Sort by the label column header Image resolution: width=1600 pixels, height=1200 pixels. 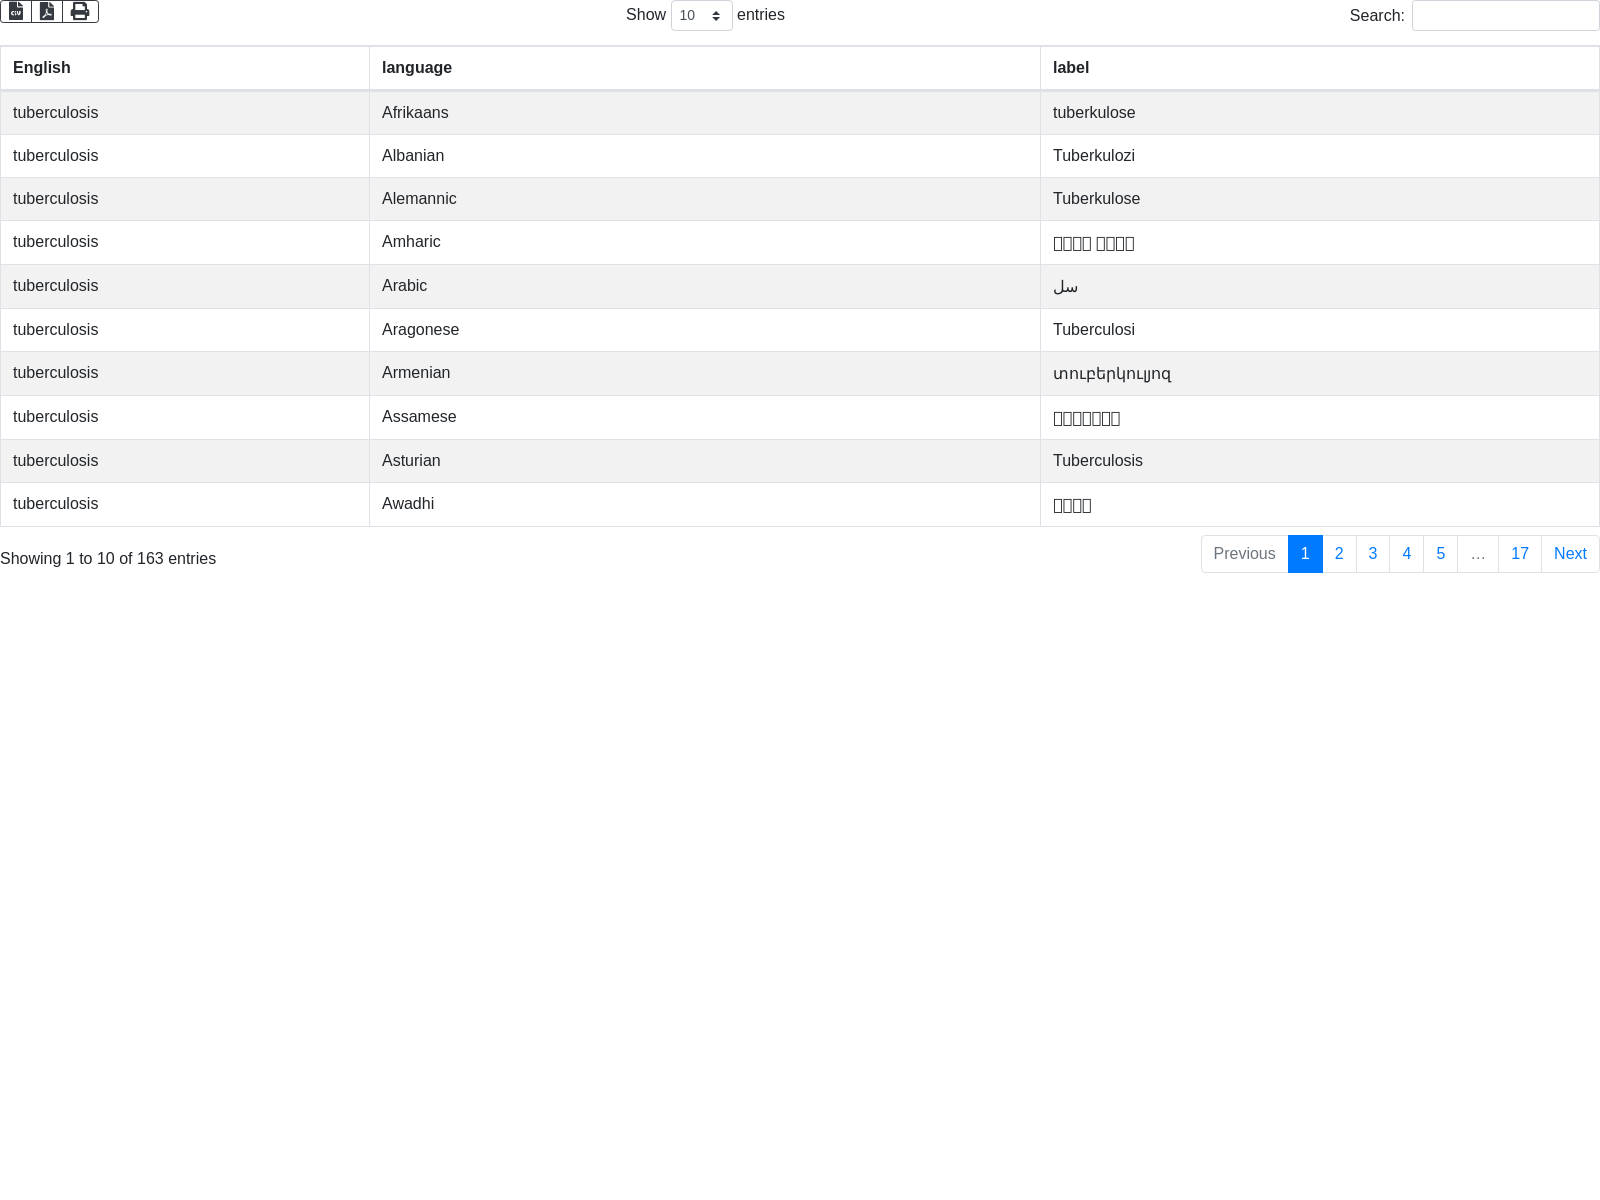tap(1071, 68)
